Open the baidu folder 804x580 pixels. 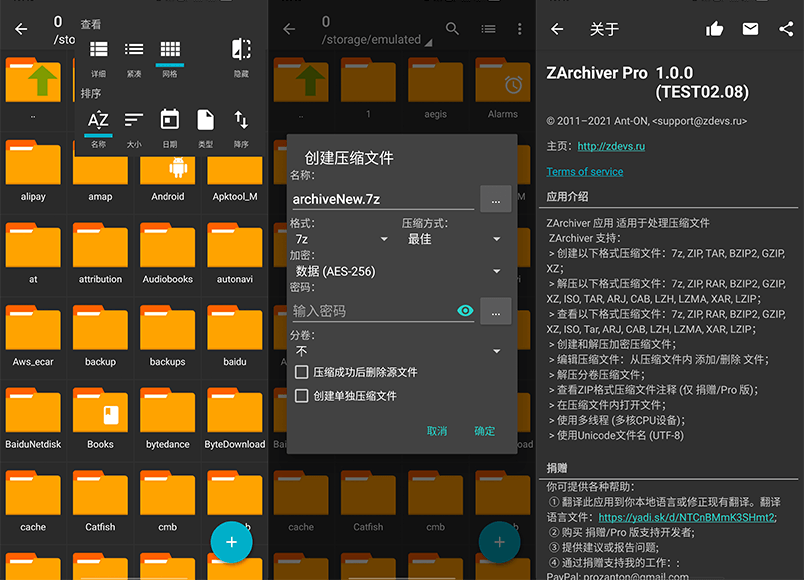pyautogui.click(x=235, y=336)
